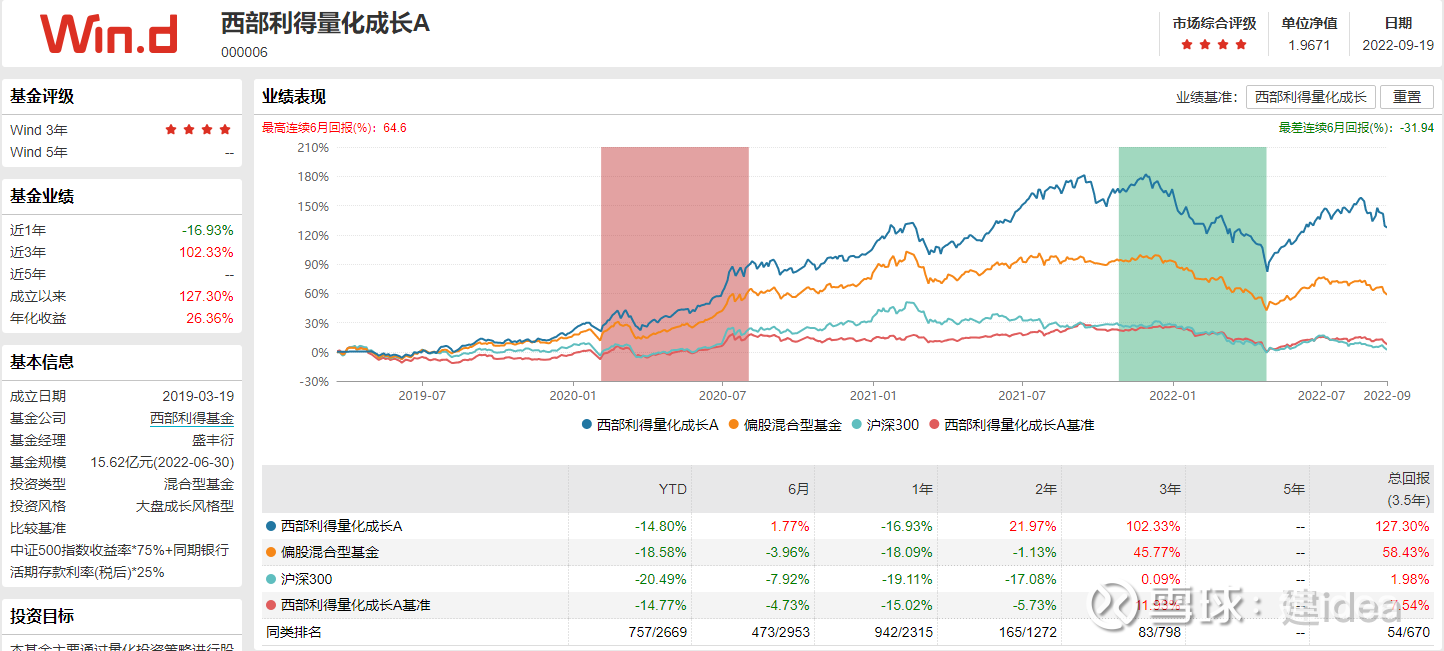Image resolution: width=1444 pixels, height=651 pixels.
Task: Click the 西部利得量化成长A 2年 cell 21.97%
Action: click(1035, 526)
